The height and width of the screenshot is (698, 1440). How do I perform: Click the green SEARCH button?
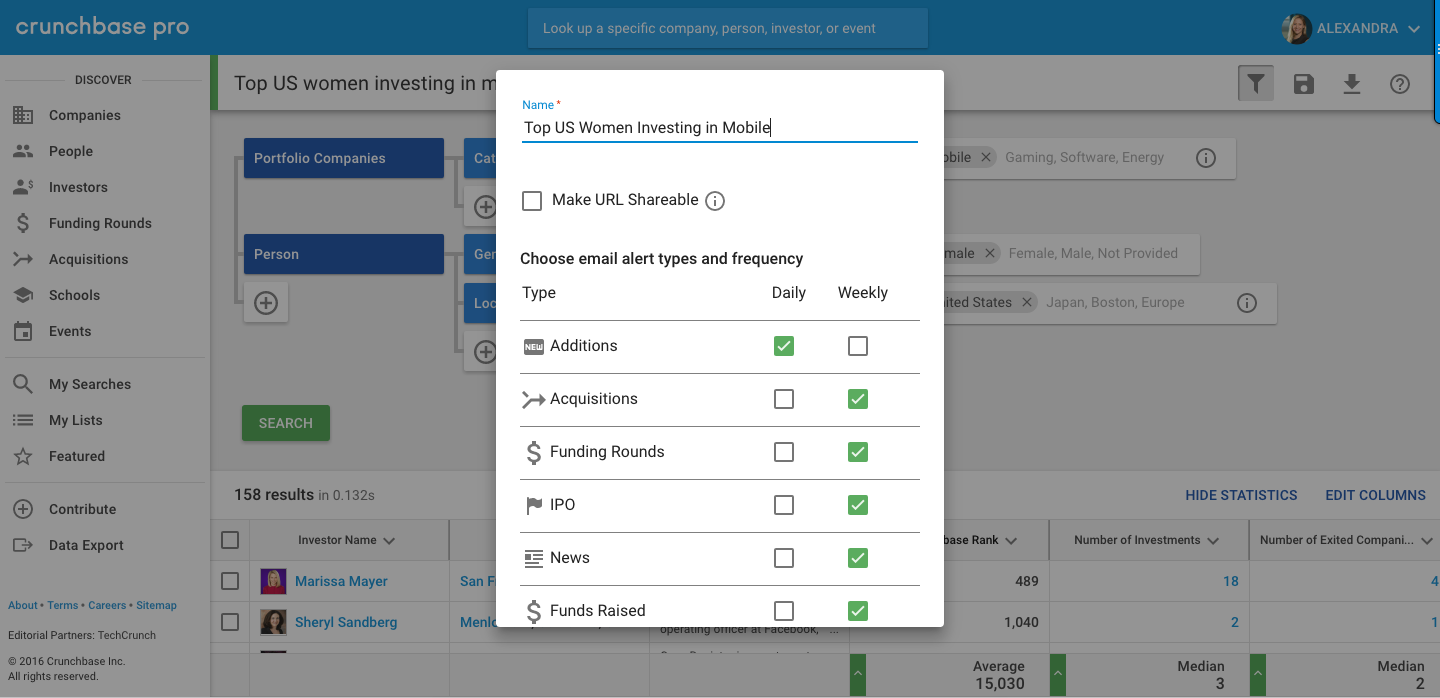click(286, 423)
